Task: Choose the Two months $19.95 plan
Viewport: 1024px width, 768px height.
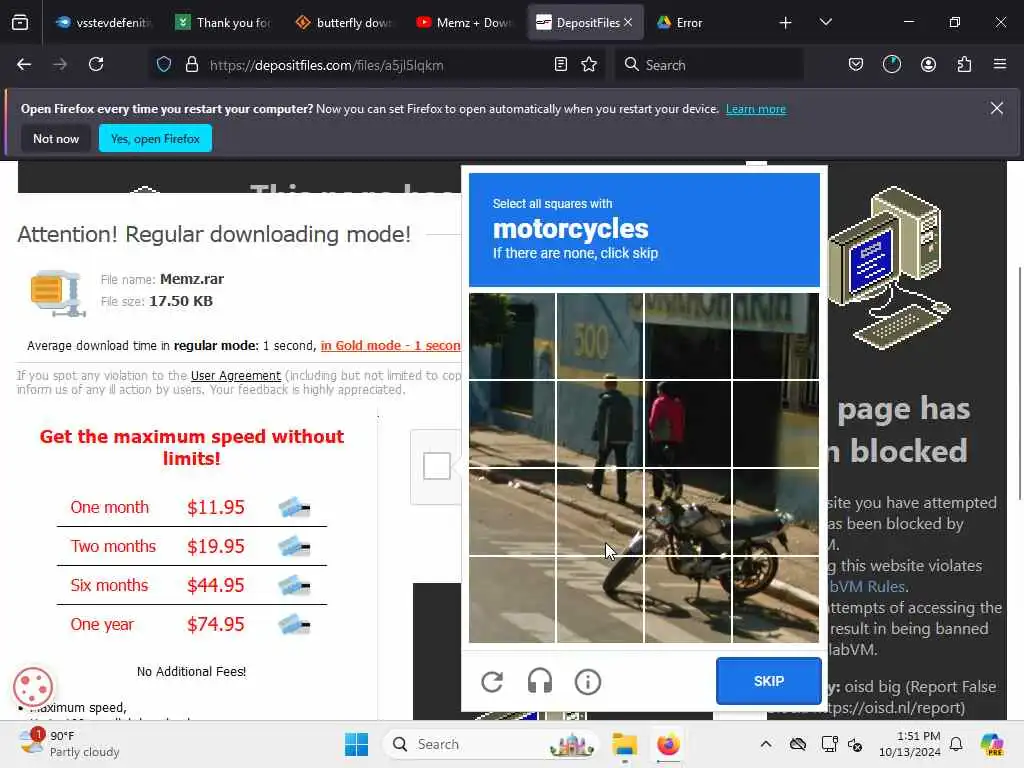Action: [191, 546]
